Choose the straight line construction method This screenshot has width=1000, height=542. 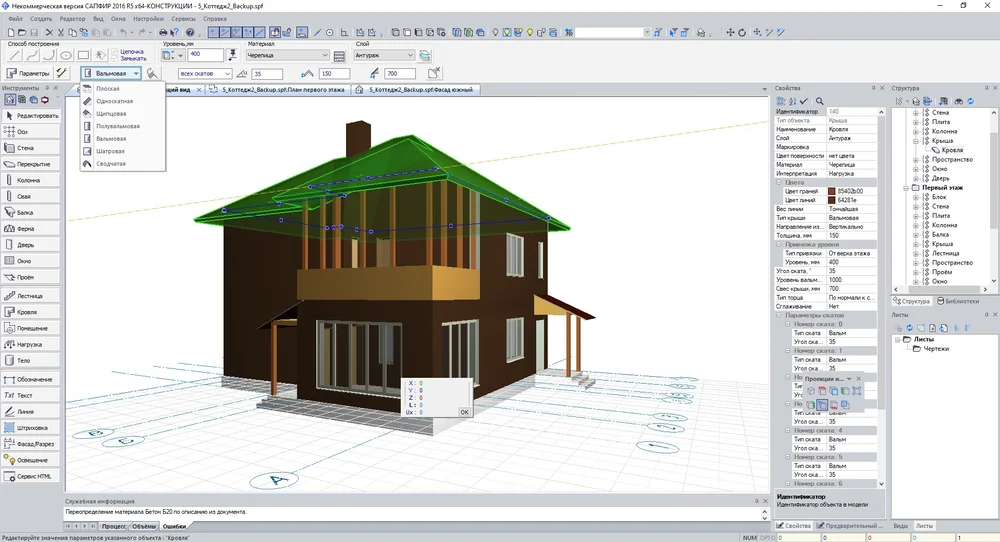(15, 55)
